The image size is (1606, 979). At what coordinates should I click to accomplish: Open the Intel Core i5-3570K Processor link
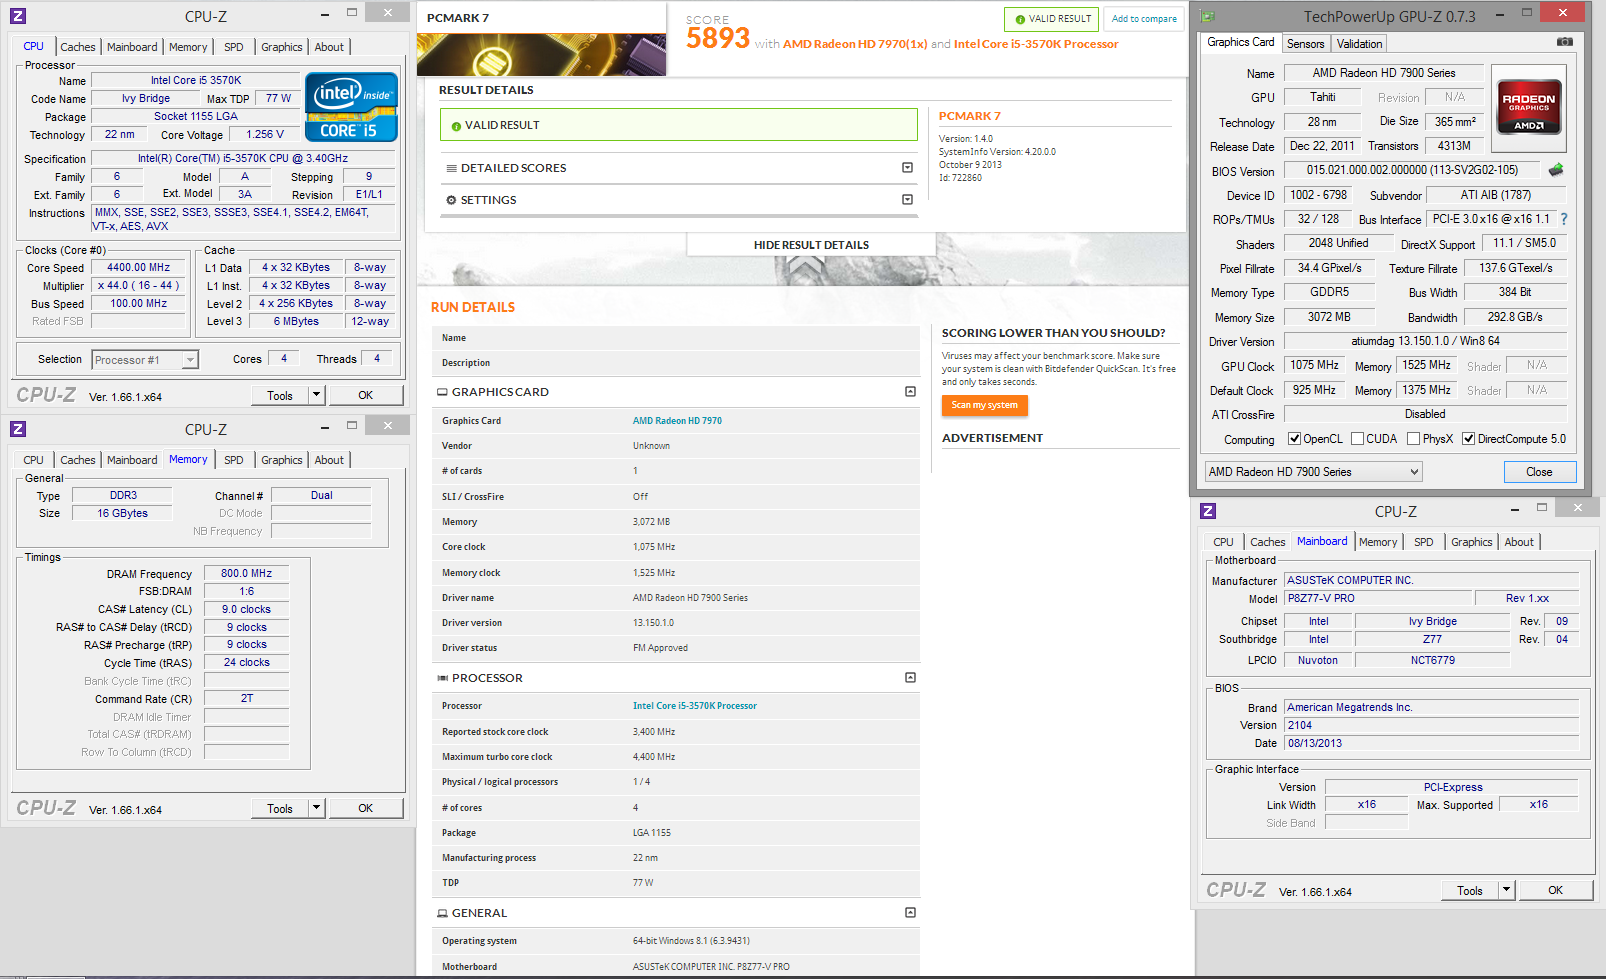[x=694, y=706]
